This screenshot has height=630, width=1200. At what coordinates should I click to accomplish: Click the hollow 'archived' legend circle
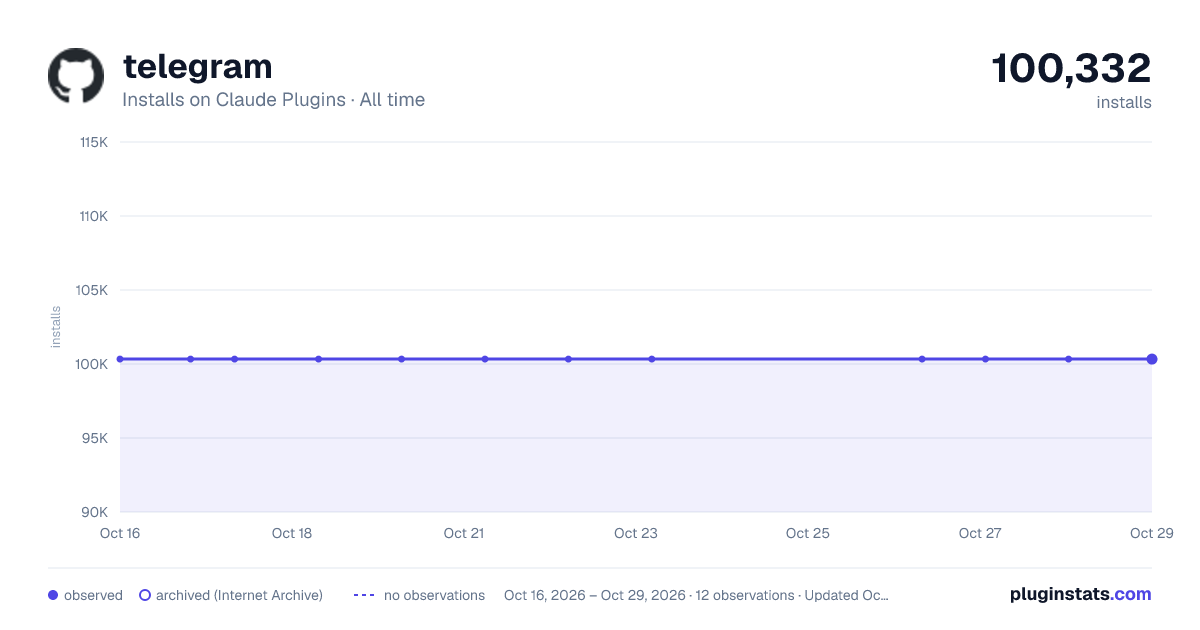(145, 595)
